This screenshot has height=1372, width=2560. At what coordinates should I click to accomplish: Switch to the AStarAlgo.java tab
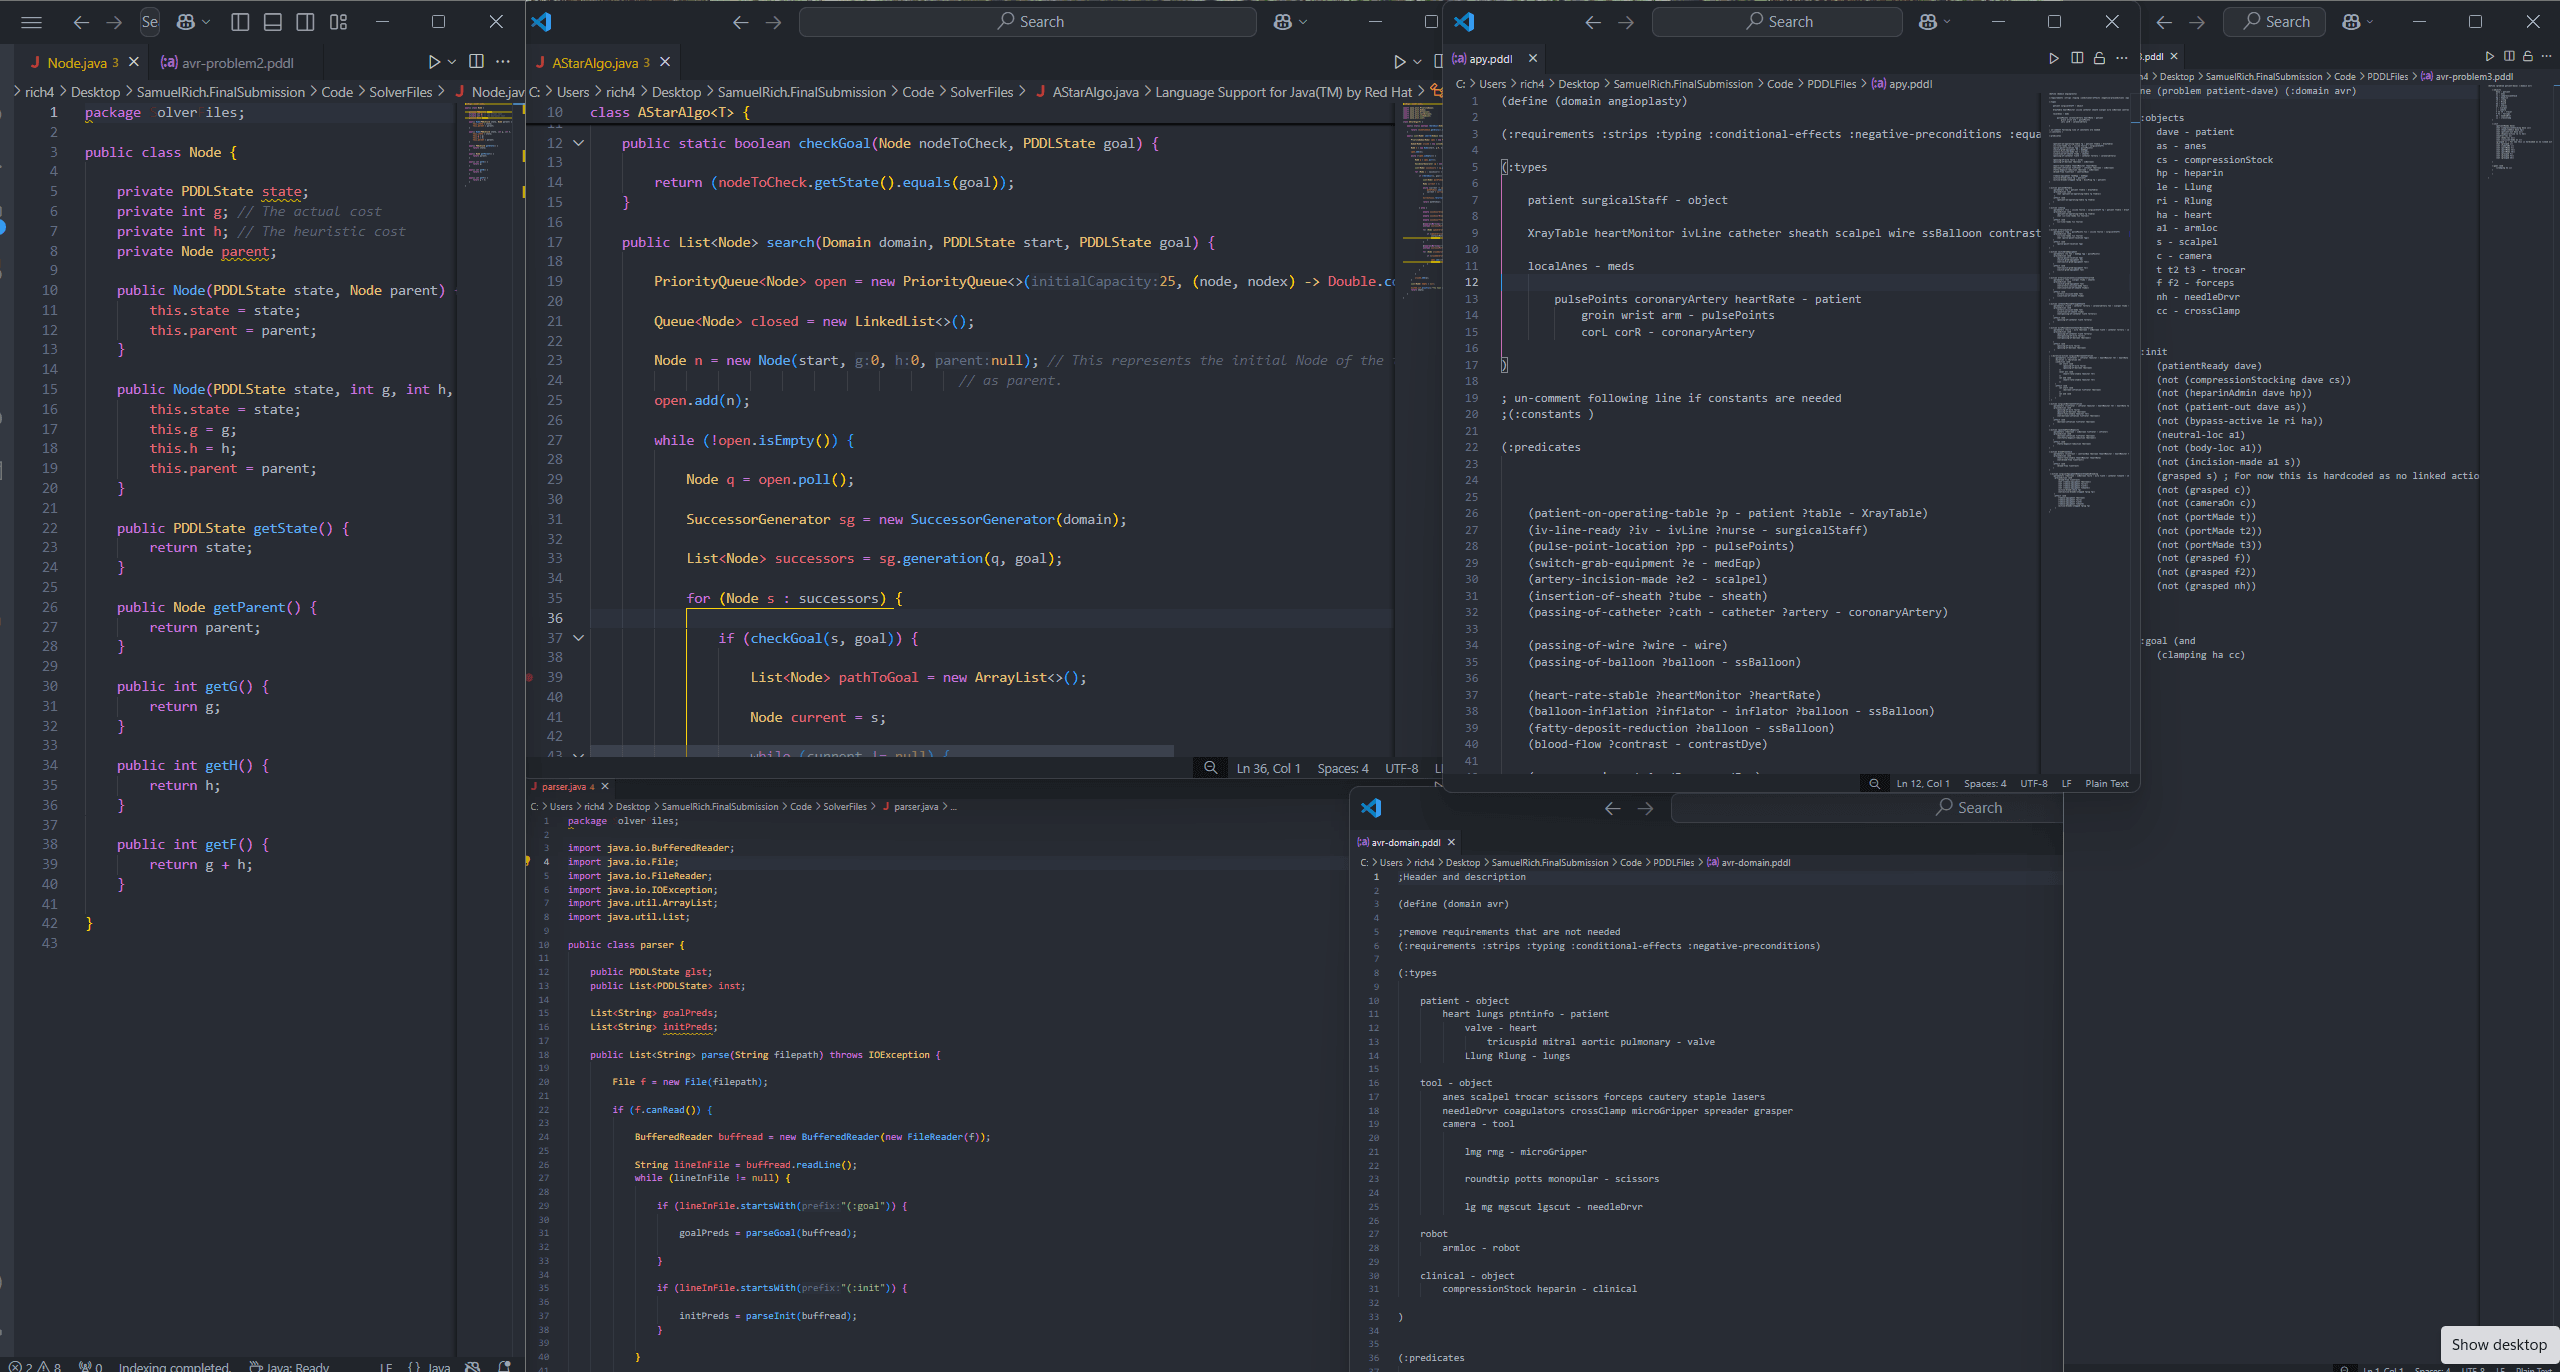594,62
